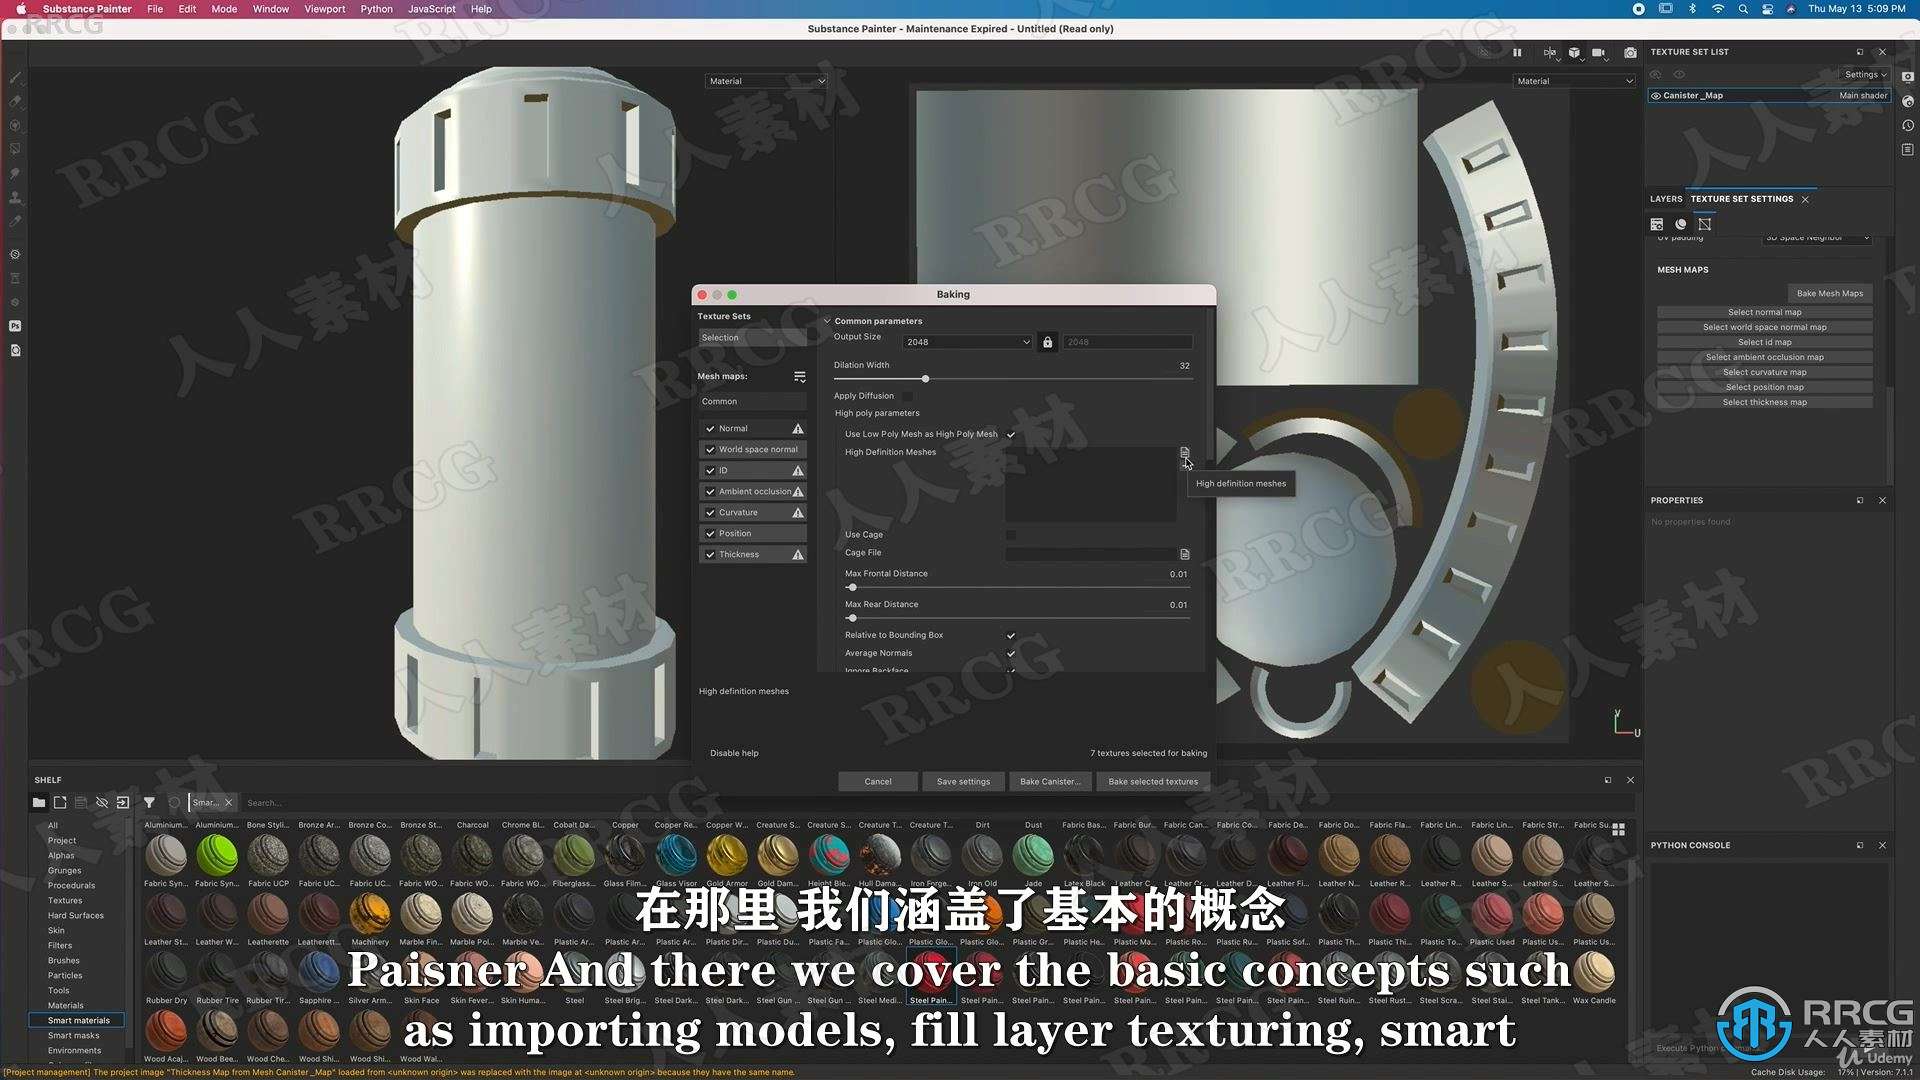Click the mesh maps selection list icon
This screenshot has width=1920, height=1080.
point(800,376)
